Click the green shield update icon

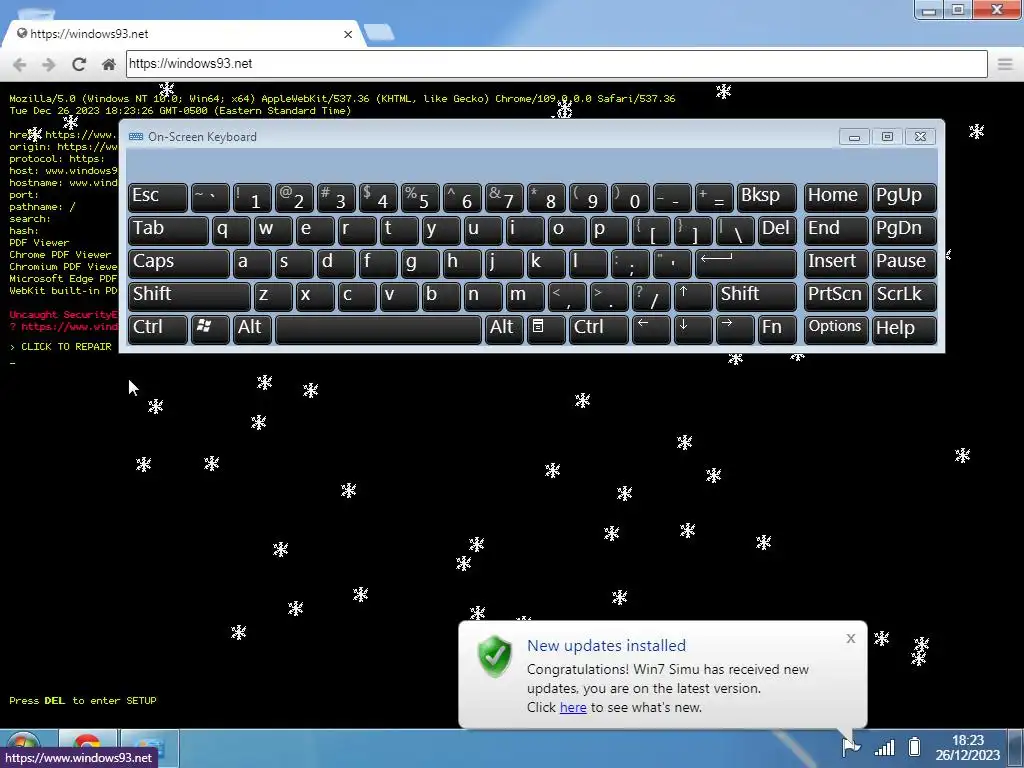click(494, 656)
